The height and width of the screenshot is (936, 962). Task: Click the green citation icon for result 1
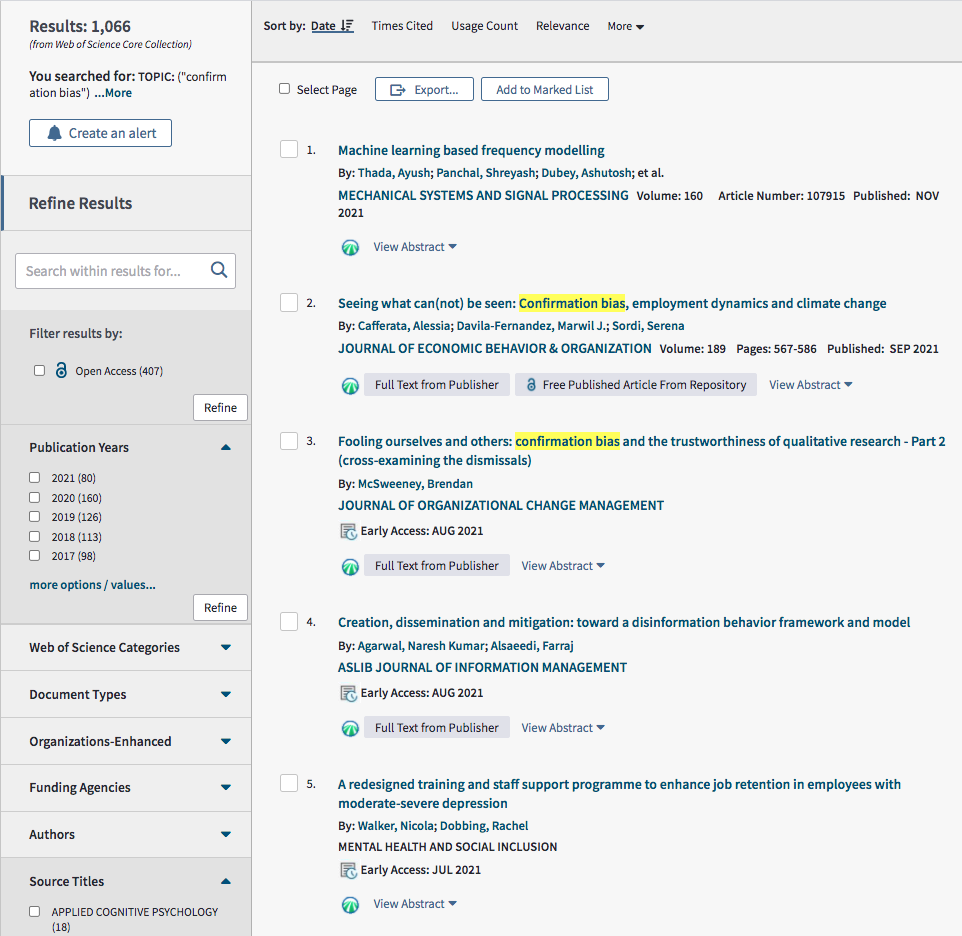click(350, 247)
